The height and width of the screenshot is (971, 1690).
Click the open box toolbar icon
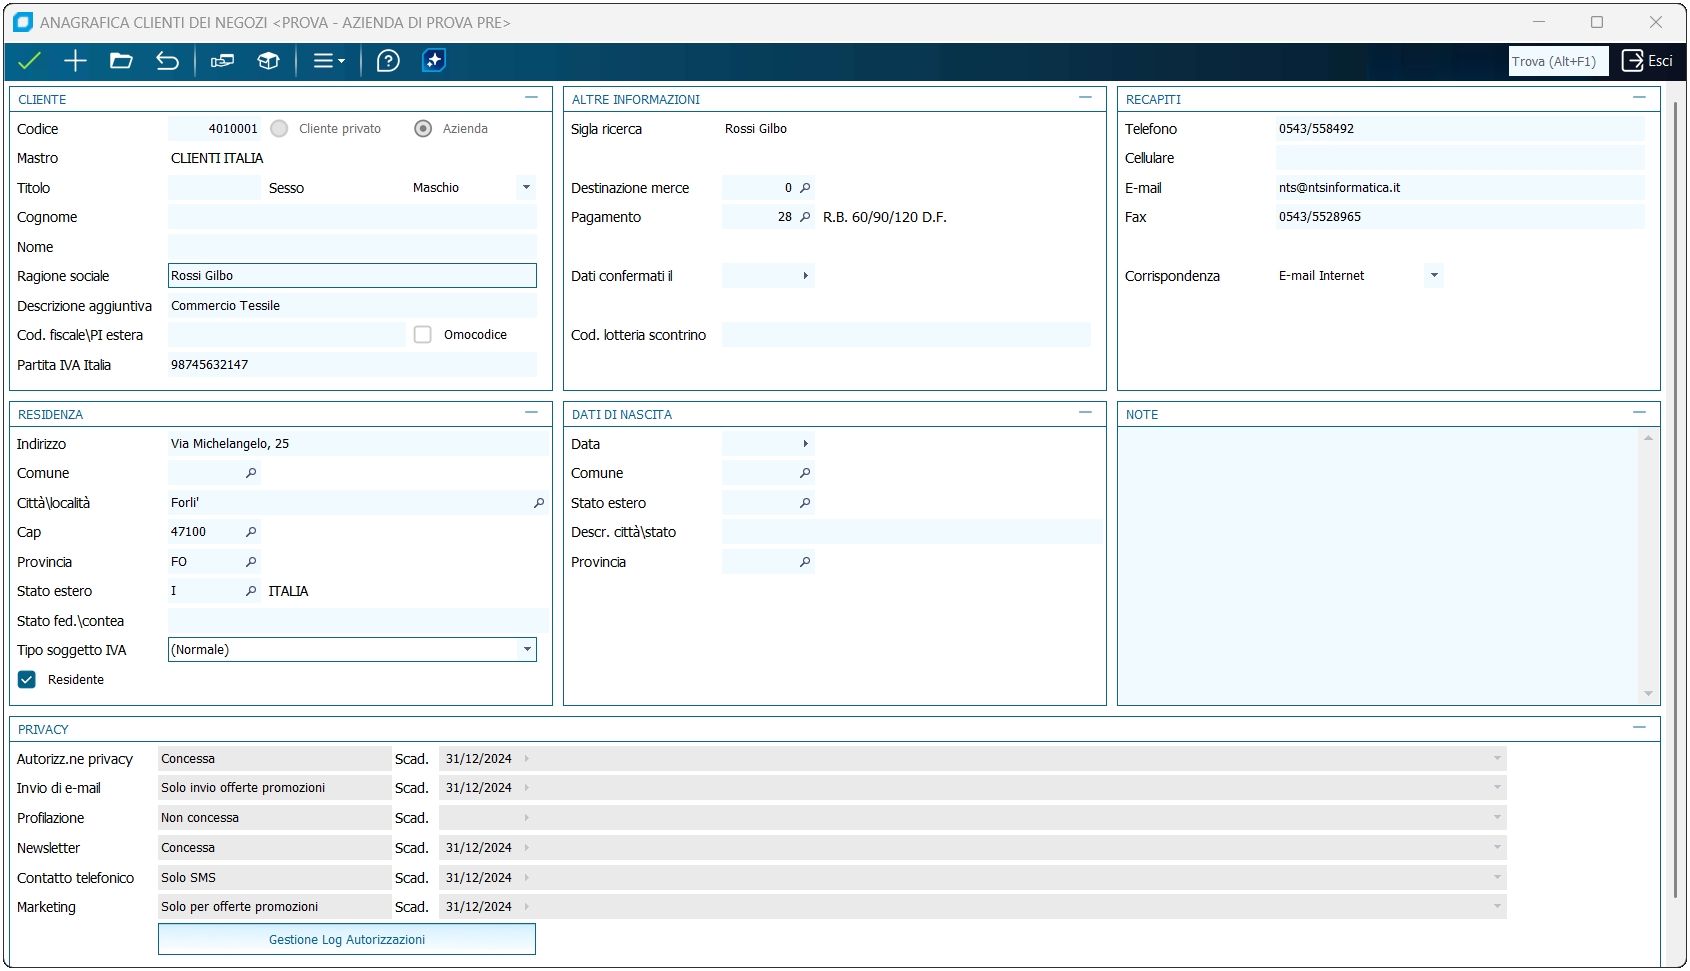click(x=268, y=61)
